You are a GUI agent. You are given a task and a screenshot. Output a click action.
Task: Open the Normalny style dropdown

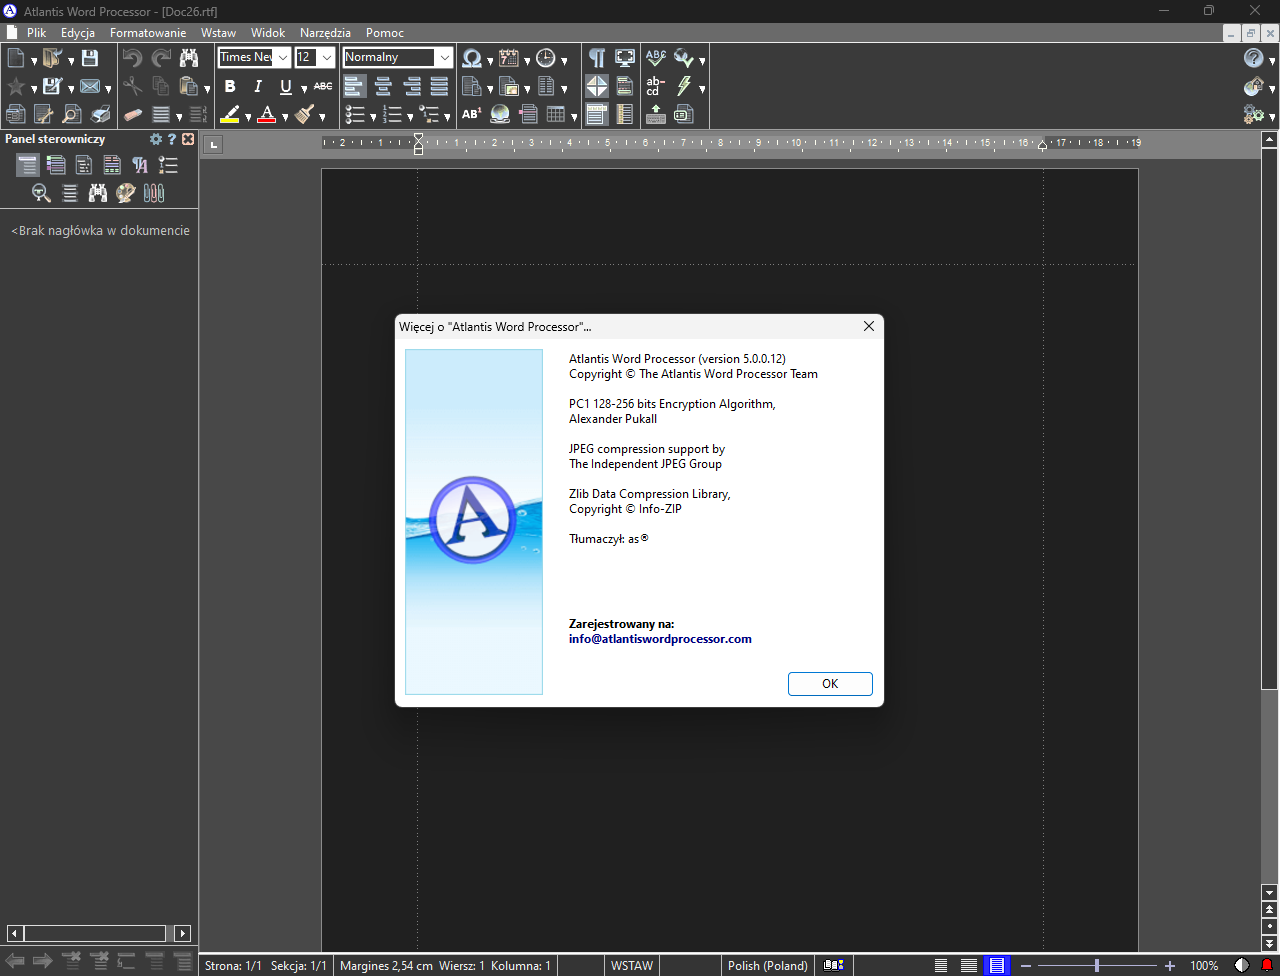tap(444, 58)
